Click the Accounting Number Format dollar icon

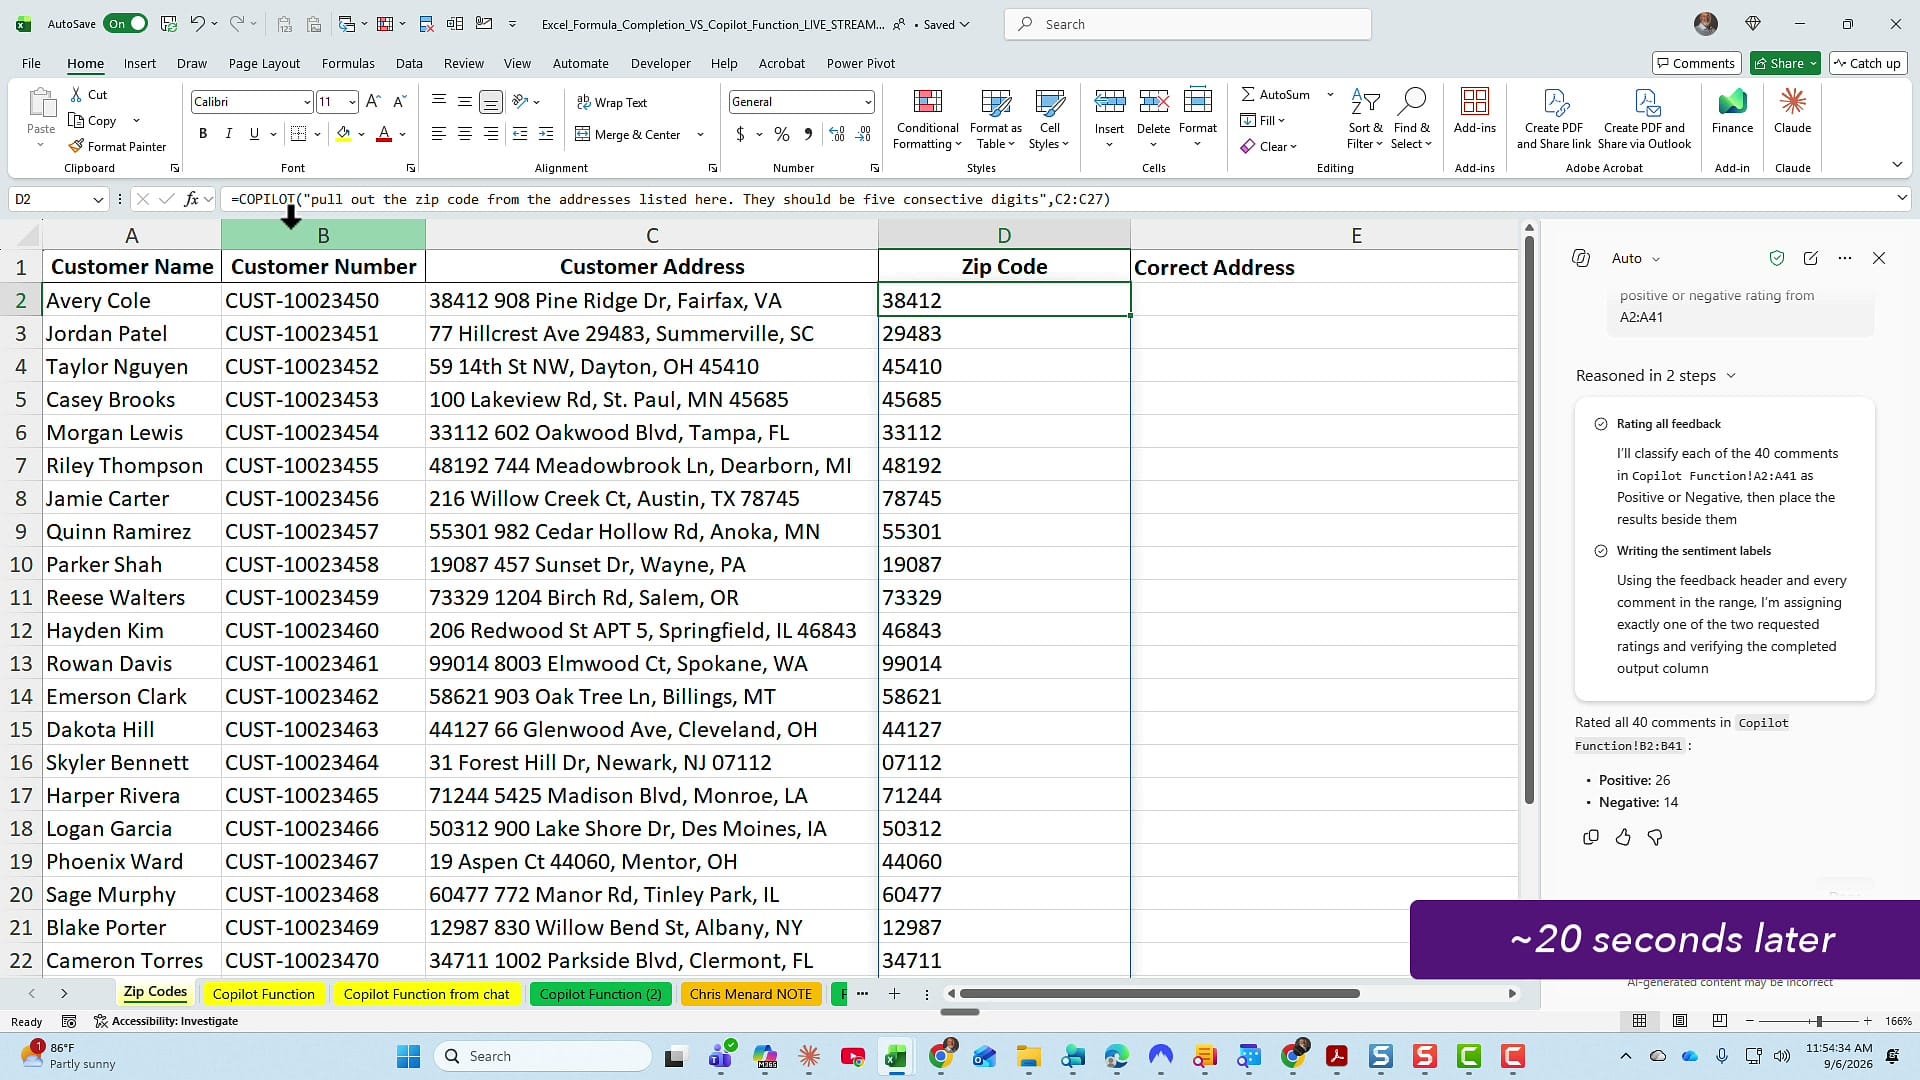point(740,134)
